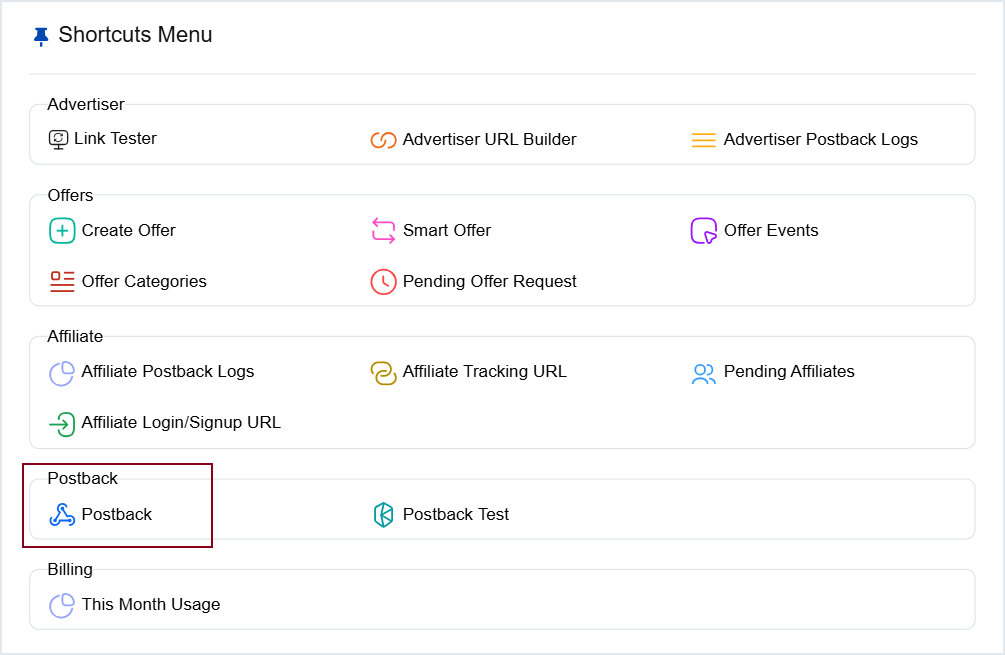Click the pink Smart Offer arrows icon

pos(383,231)
